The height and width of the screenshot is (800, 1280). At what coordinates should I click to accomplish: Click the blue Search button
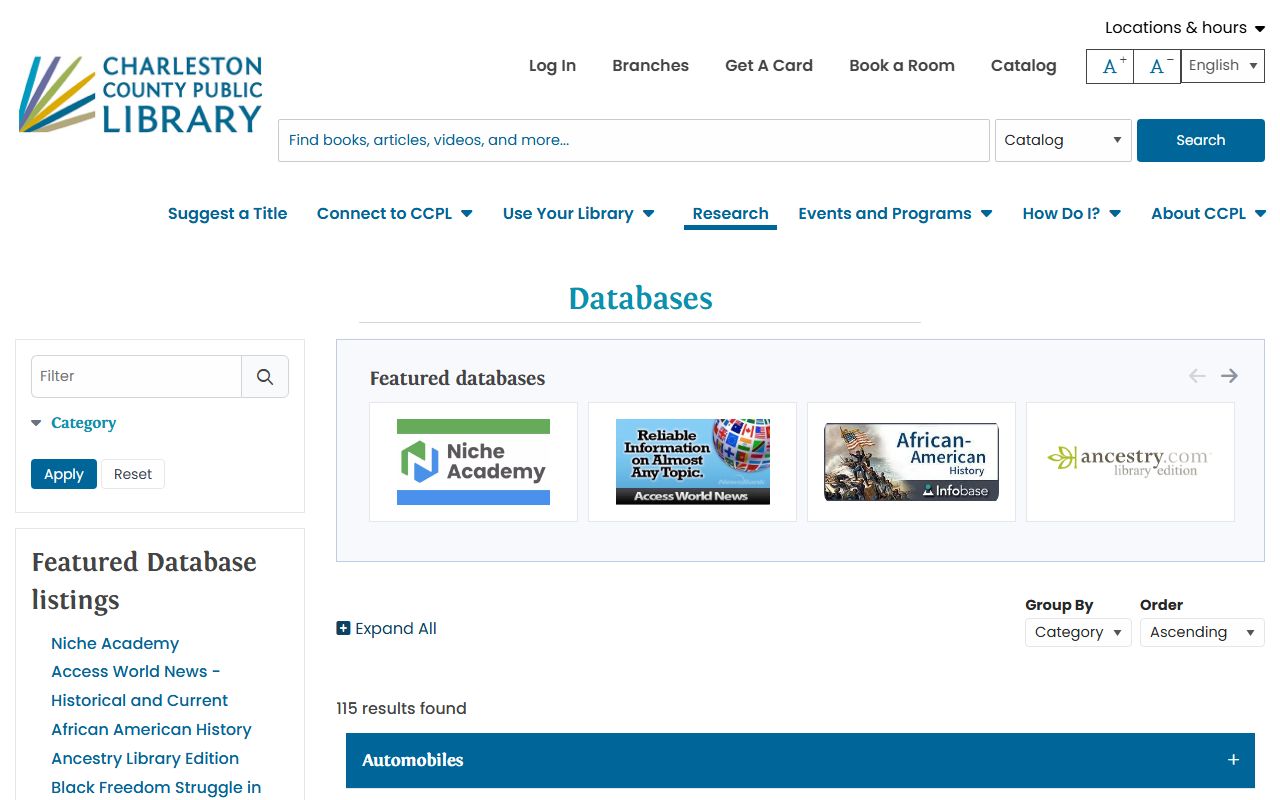coord(1201,140)
